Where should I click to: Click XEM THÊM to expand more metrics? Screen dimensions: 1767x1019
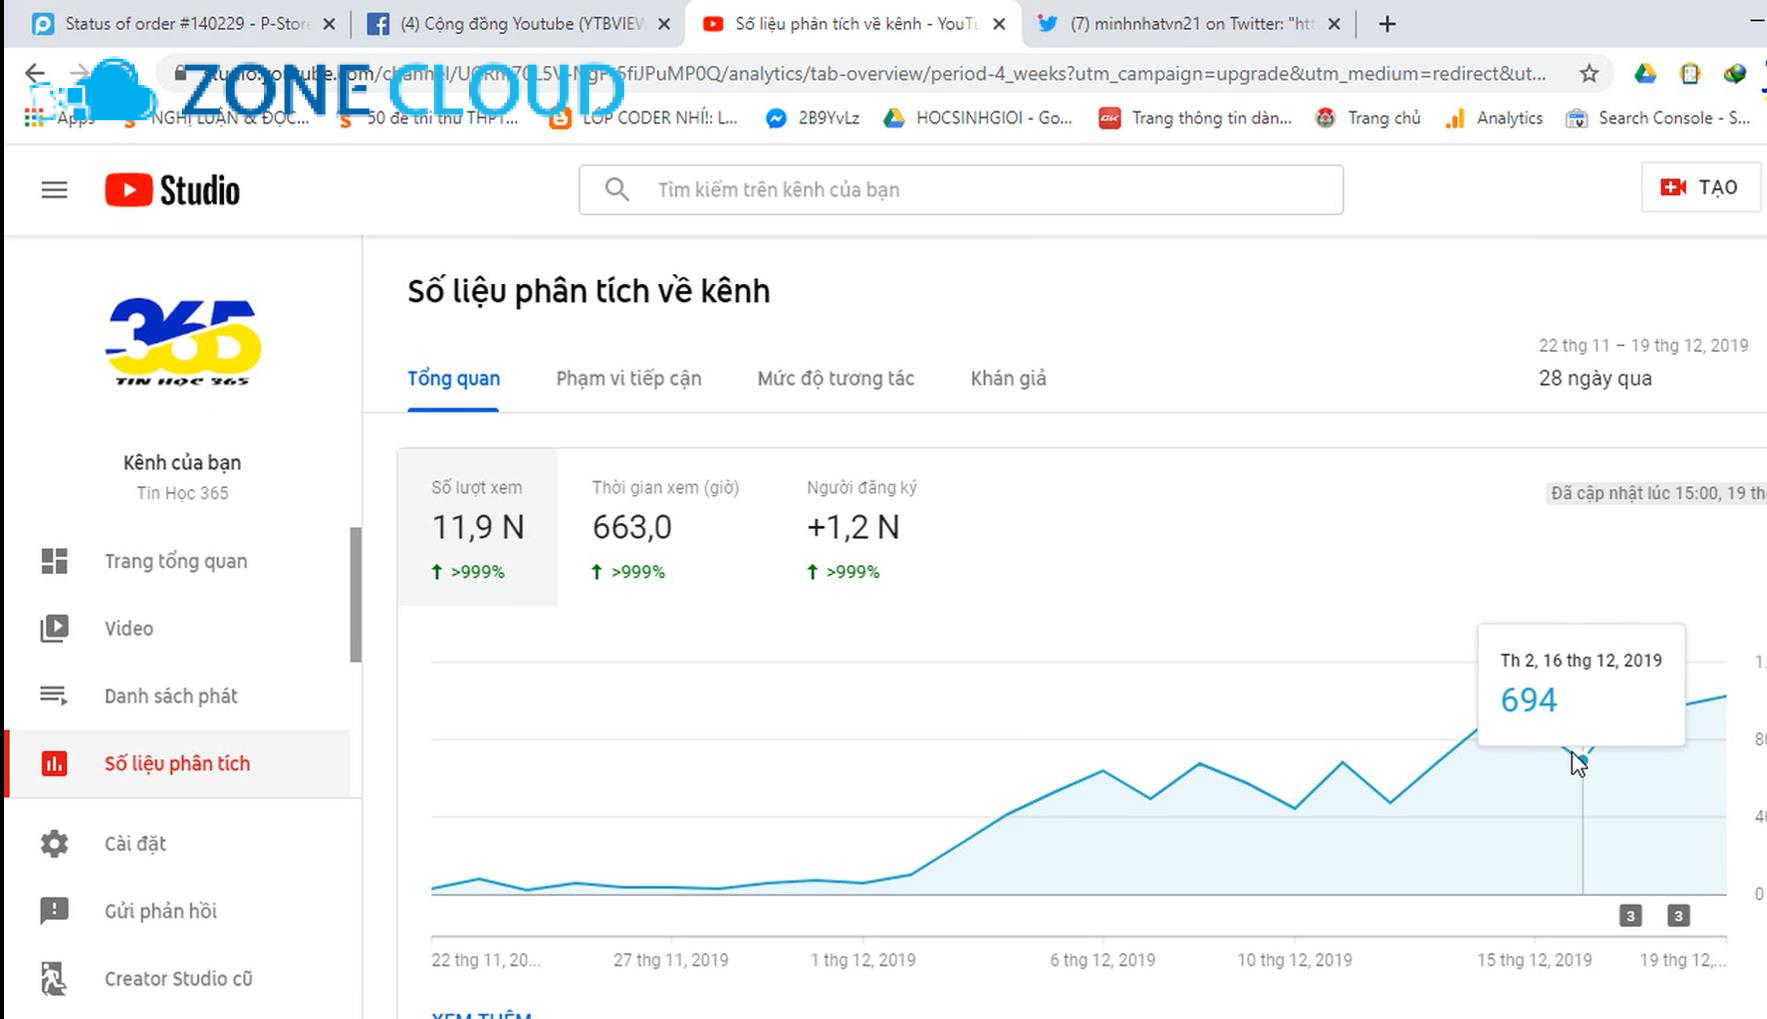pyautogui.click(x=480, y=1014)
